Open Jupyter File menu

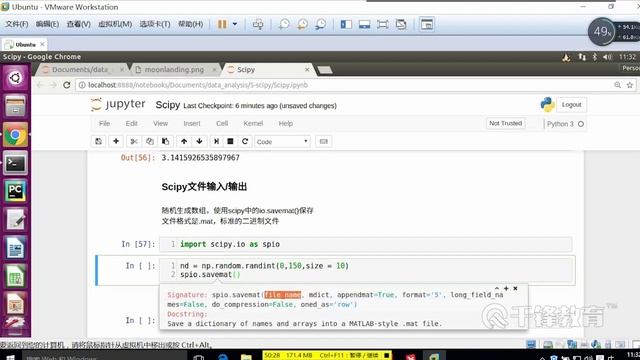[x=104, y=123]
